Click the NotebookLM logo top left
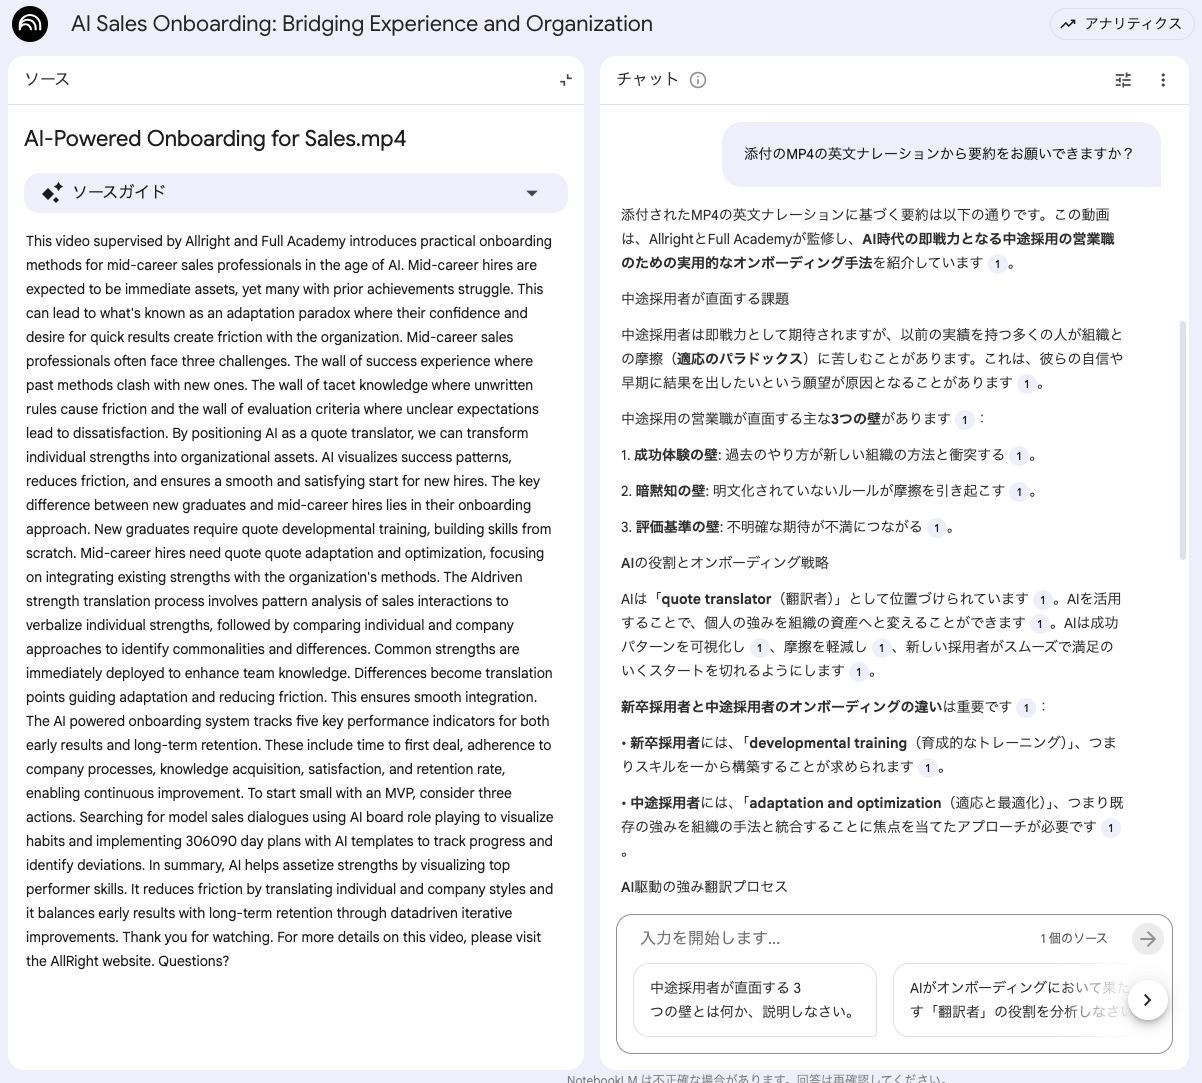This screenshot has width=1202, height=1083. point(30,23)
